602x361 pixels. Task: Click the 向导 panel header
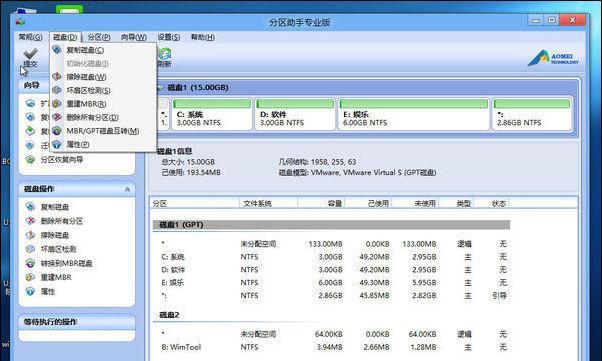pos(35,85)
